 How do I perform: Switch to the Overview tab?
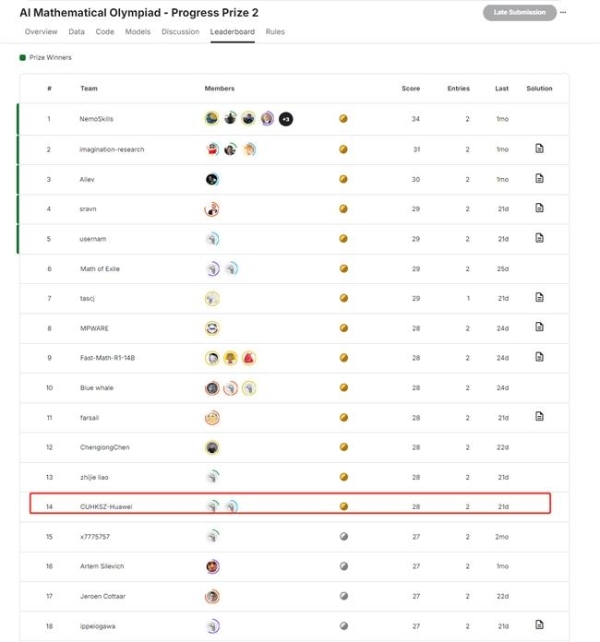coord(41,32)
